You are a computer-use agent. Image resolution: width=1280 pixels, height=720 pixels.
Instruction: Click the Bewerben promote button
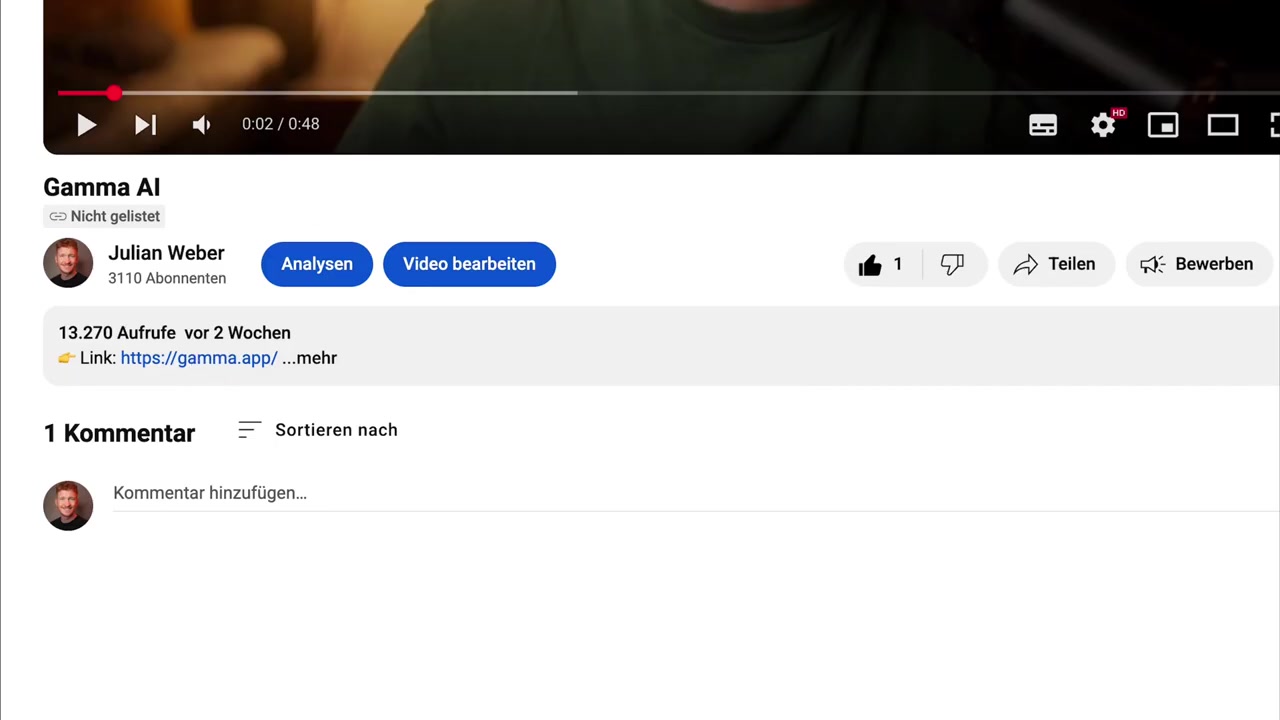(1198, 264)
